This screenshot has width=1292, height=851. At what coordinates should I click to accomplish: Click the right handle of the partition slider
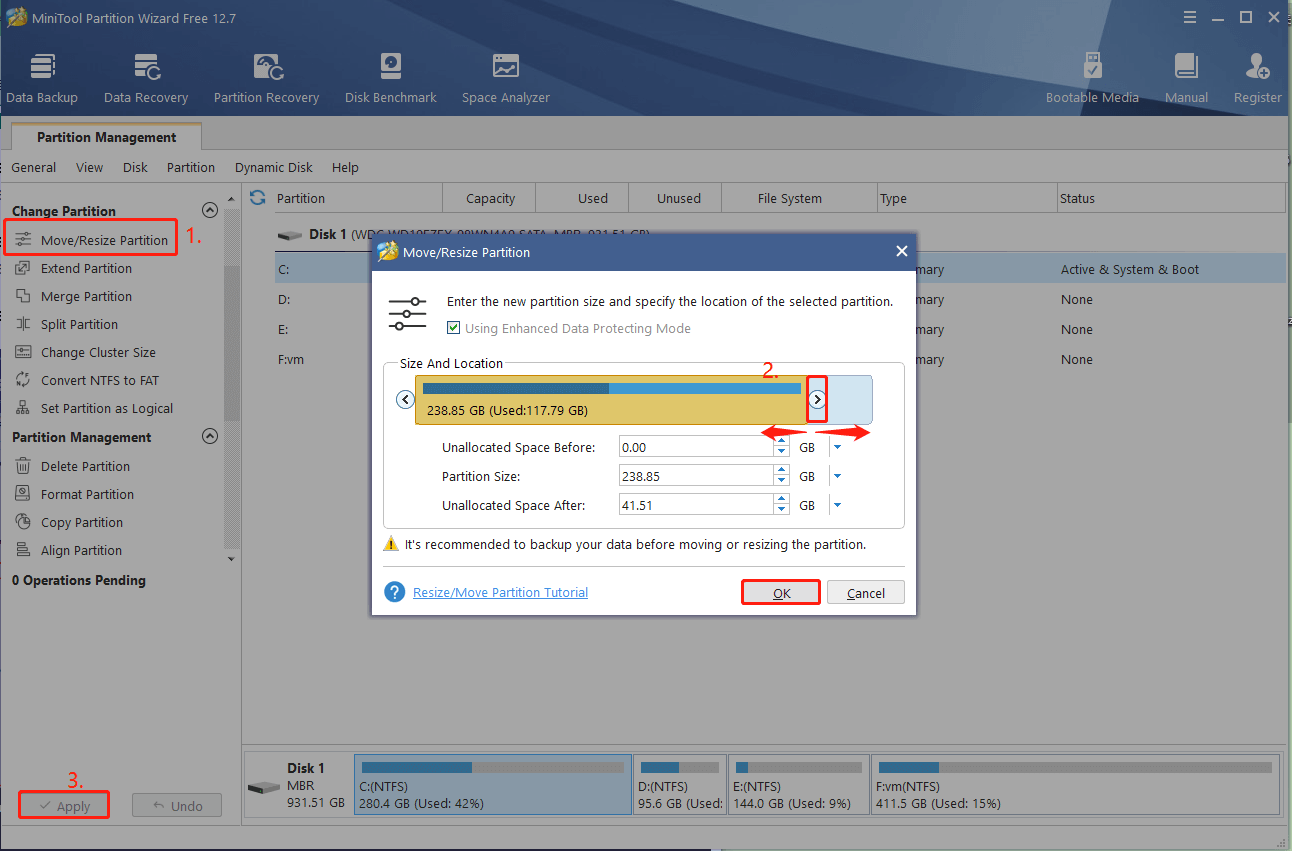[817, 399]
